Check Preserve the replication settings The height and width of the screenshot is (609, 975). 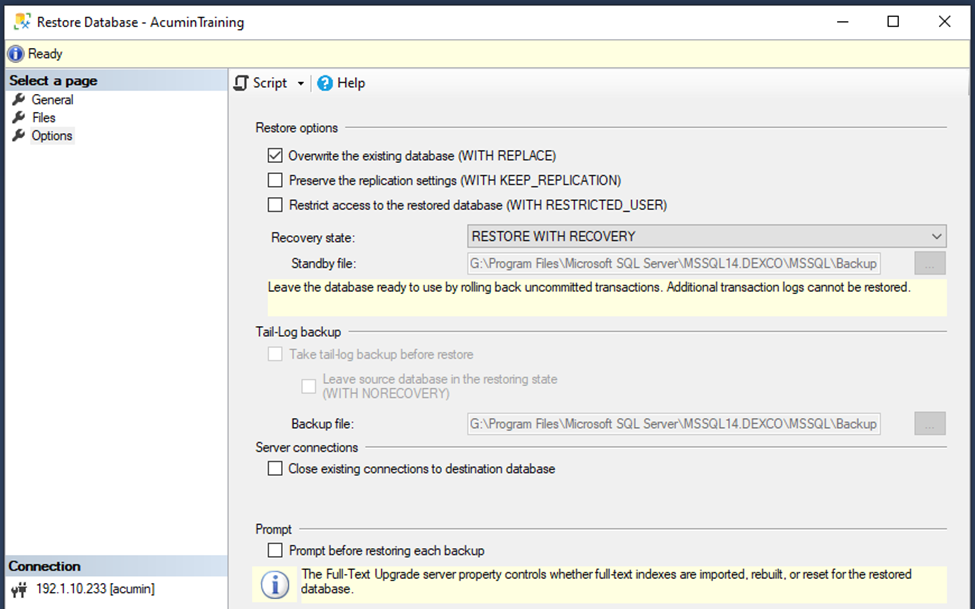[x=275, y=180]
